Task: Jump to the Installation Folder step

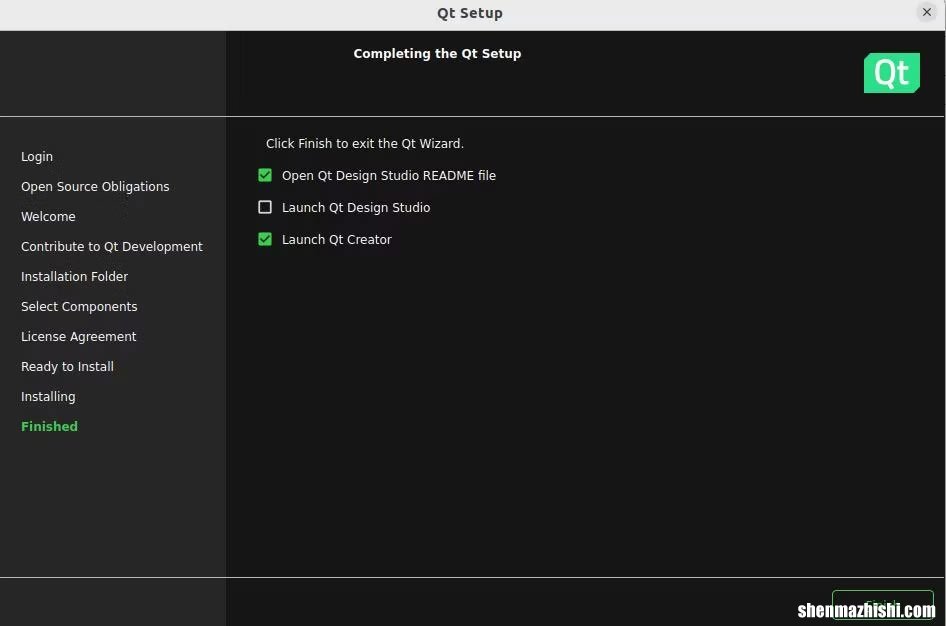Action: click(75, 276)
